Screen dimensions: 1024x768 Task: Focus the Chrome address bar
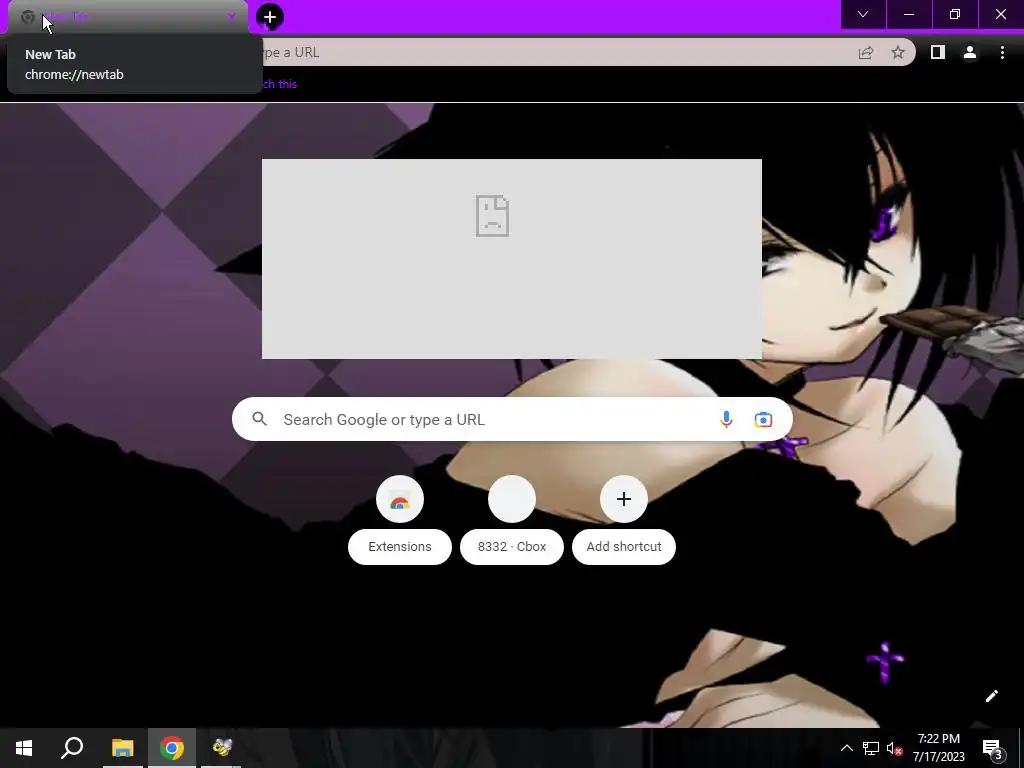click(x=555, y=52)
